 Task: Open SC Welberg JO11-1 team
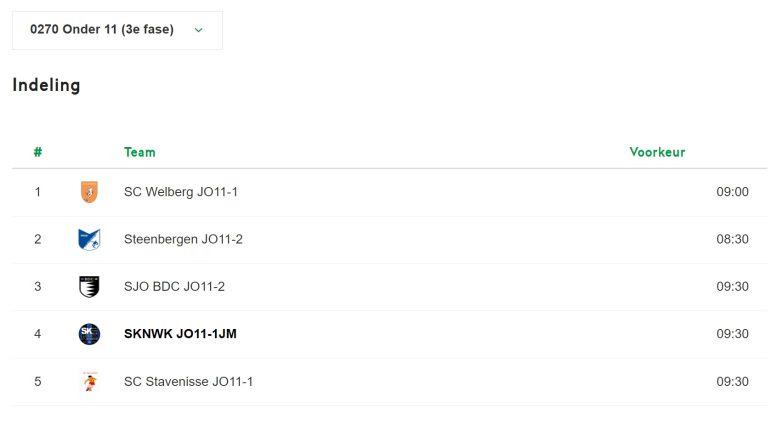pyautogui.click(x=181, y=192)
